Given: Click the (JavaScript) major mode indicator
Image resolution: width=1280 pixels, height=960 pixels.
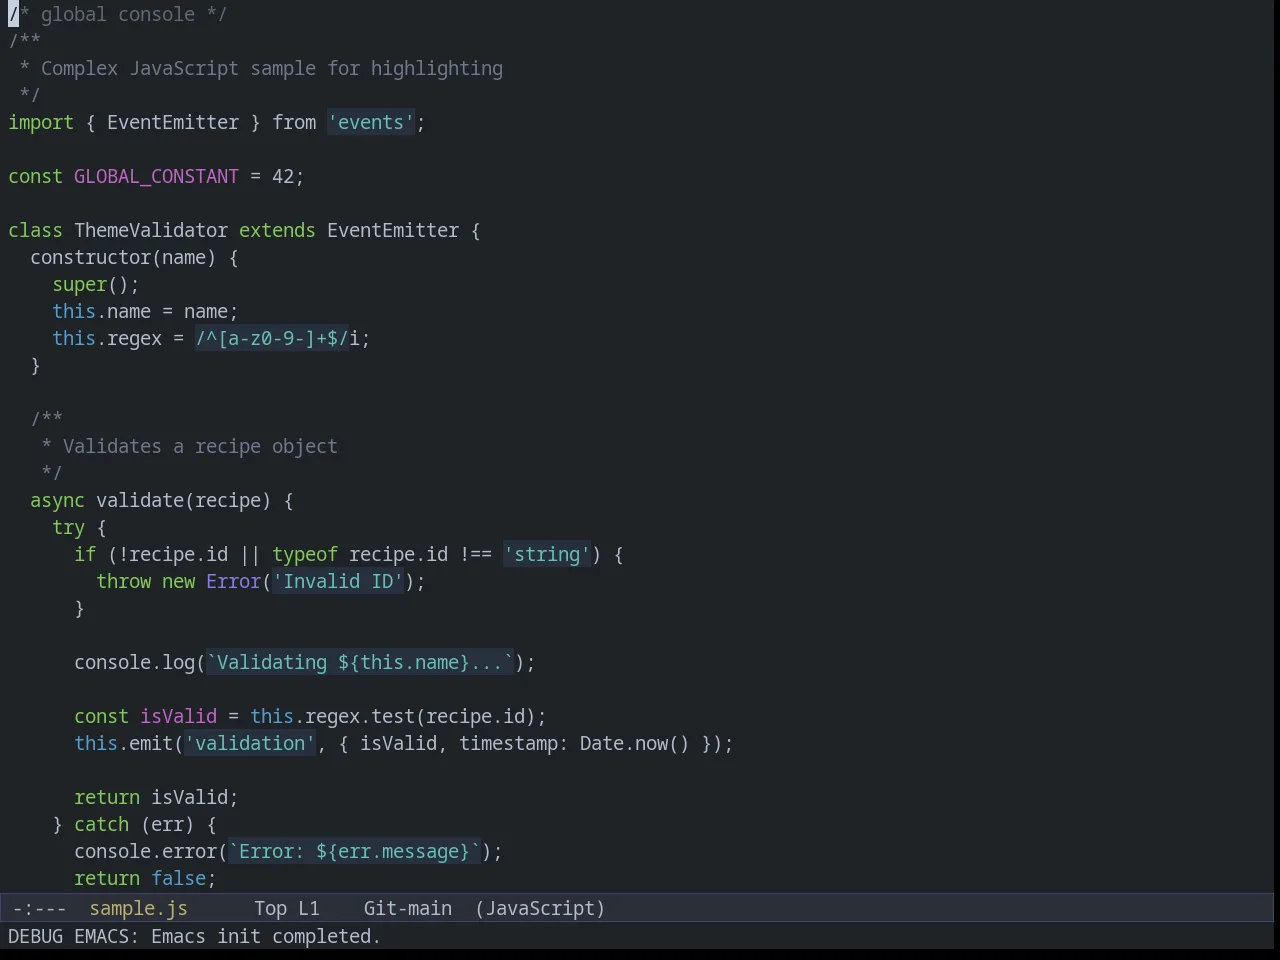Looking at the screenshot, I should tap(540, 908).
